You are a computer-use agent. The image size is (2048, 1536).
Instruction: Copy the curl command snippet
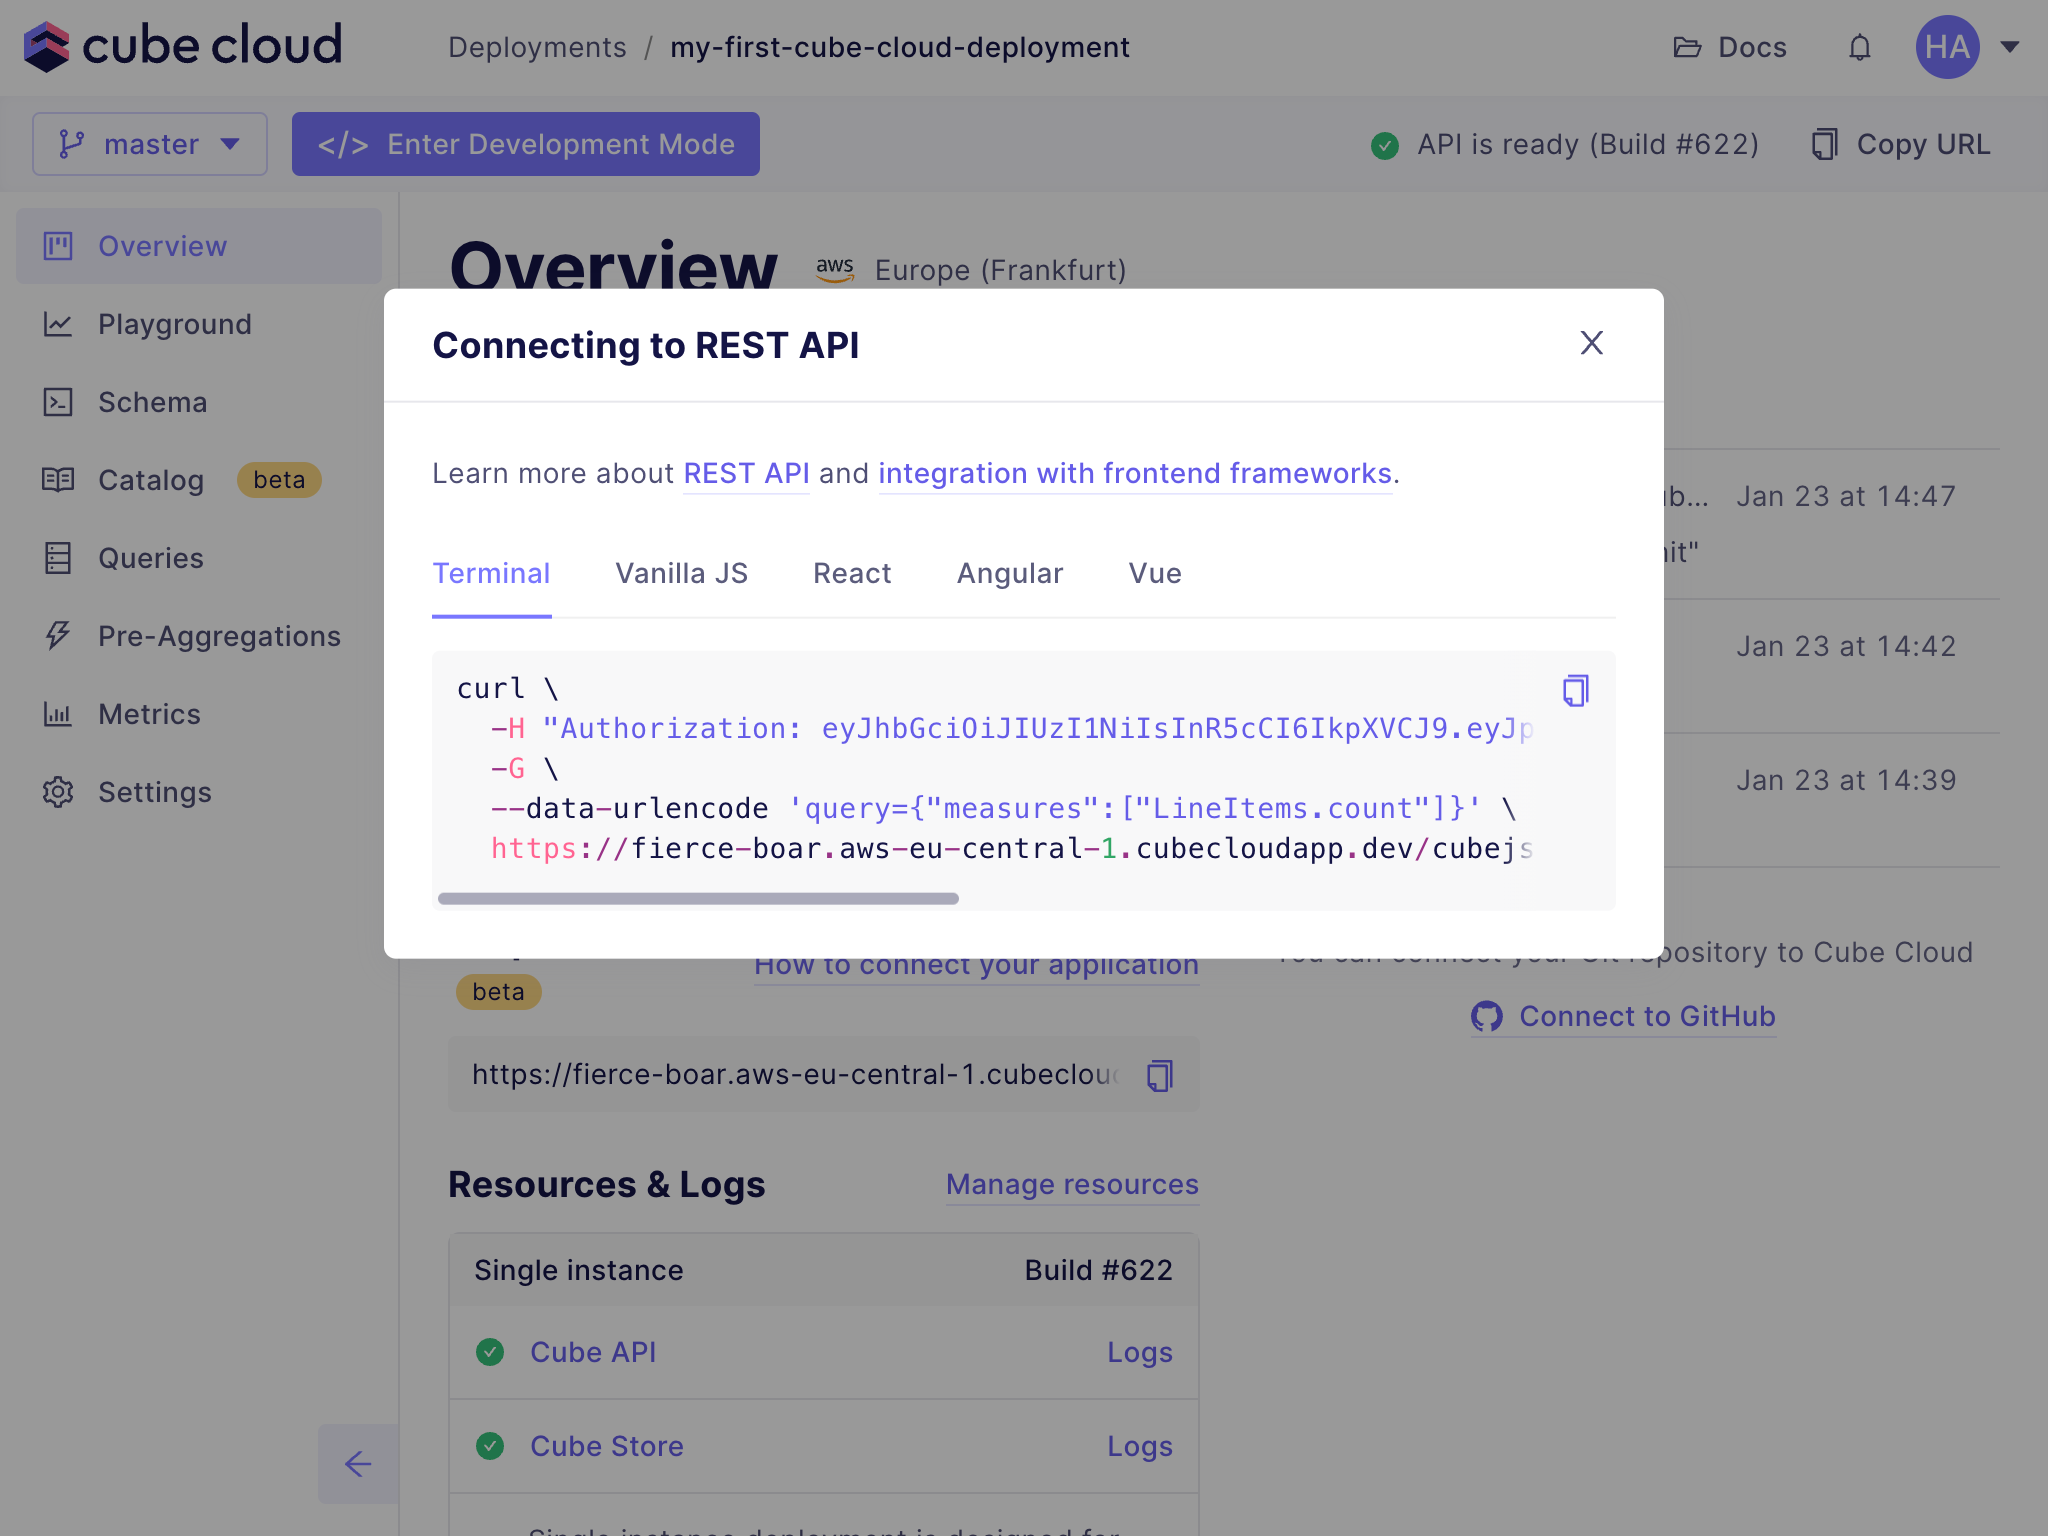point(1575,690)
